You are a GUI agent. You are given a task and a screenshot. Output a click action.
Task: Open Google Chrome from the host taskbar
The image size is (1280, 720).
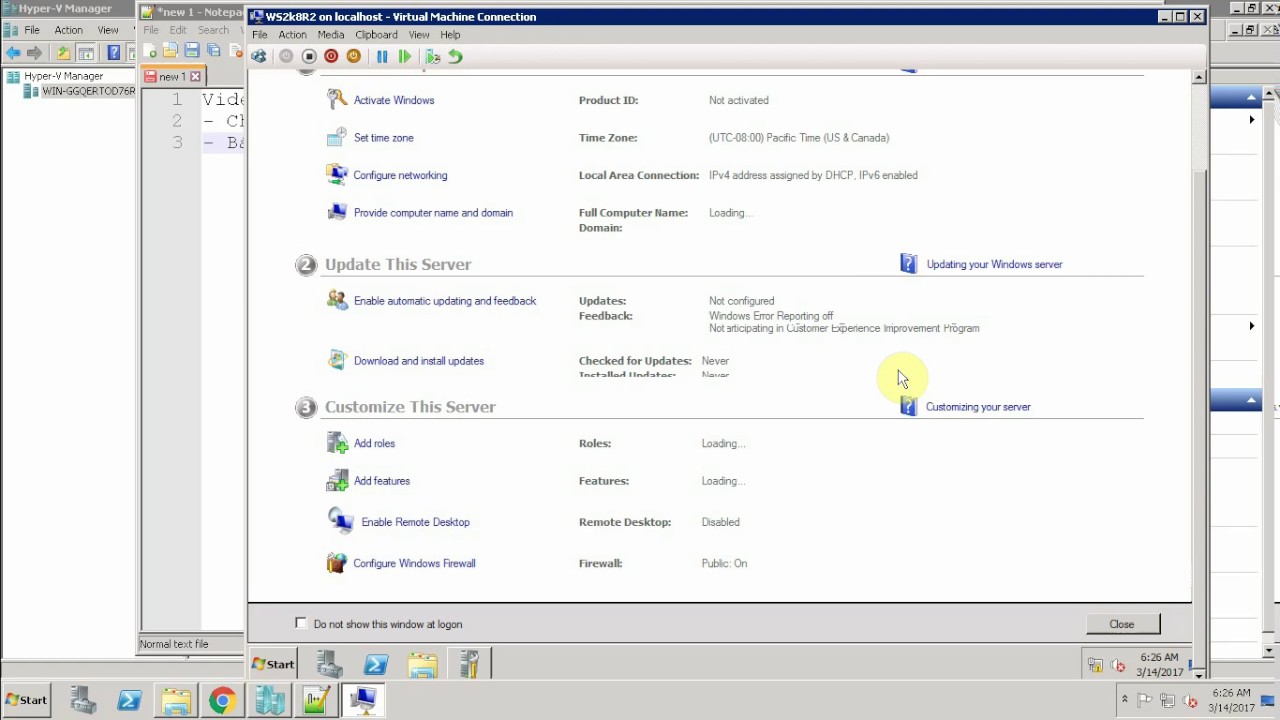point(222,701)
